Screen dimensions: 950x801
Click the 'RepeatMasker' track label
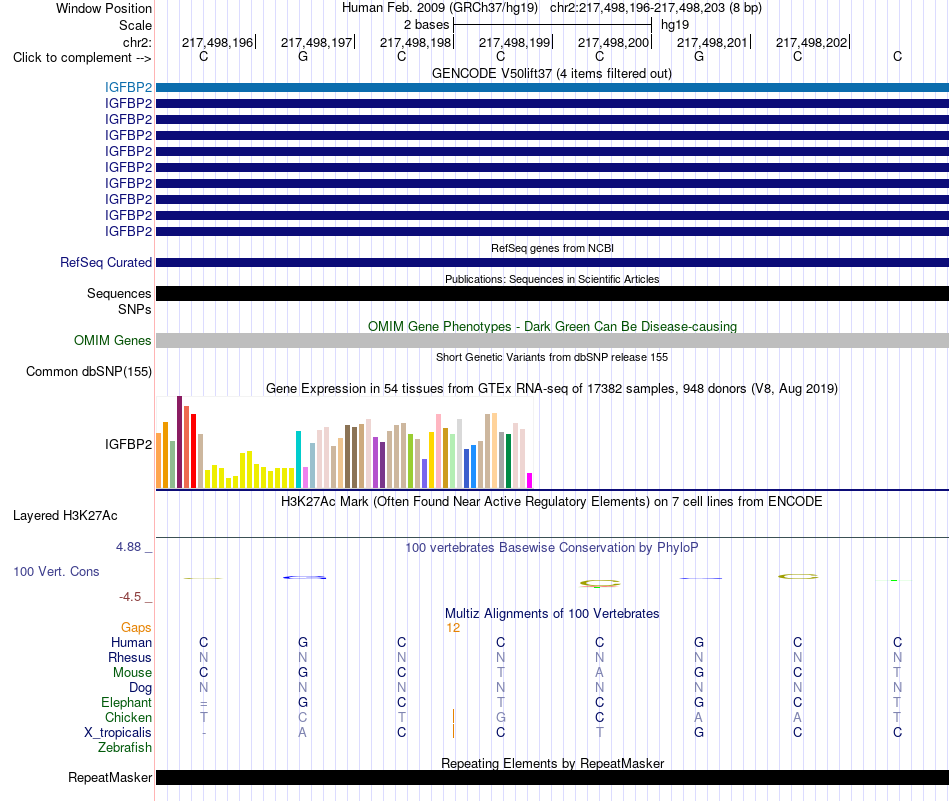pyautogui.click(x=110, y=777)
